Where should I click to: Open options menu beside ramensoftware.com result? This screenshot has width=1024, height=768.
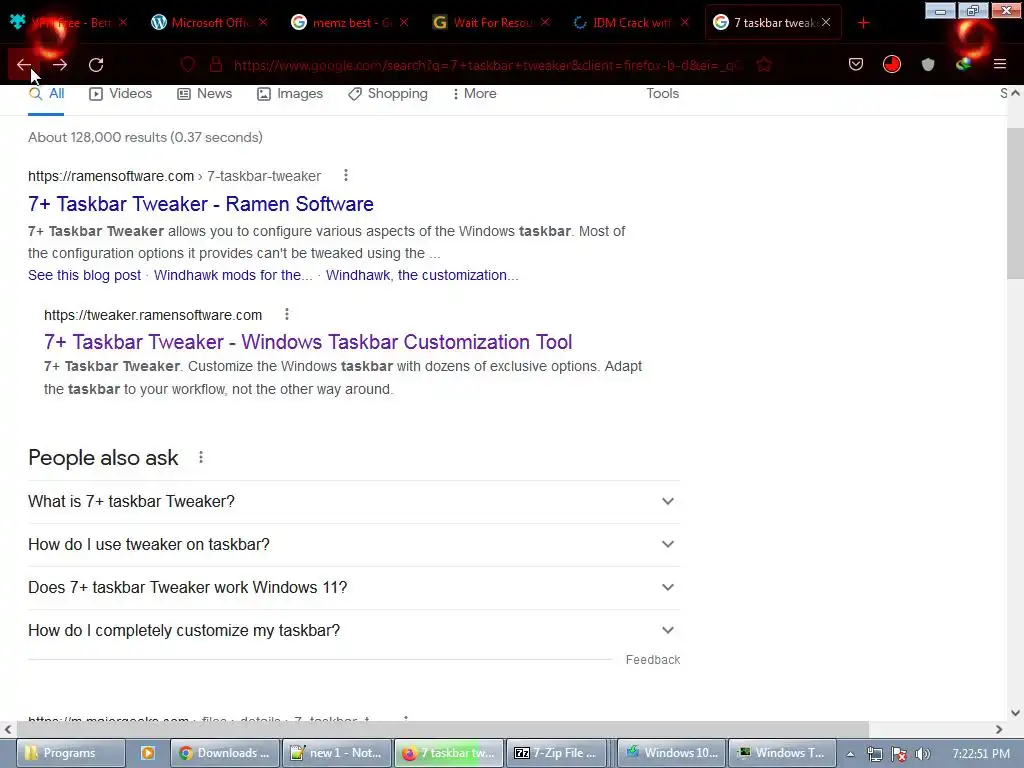tap(345, 176)
